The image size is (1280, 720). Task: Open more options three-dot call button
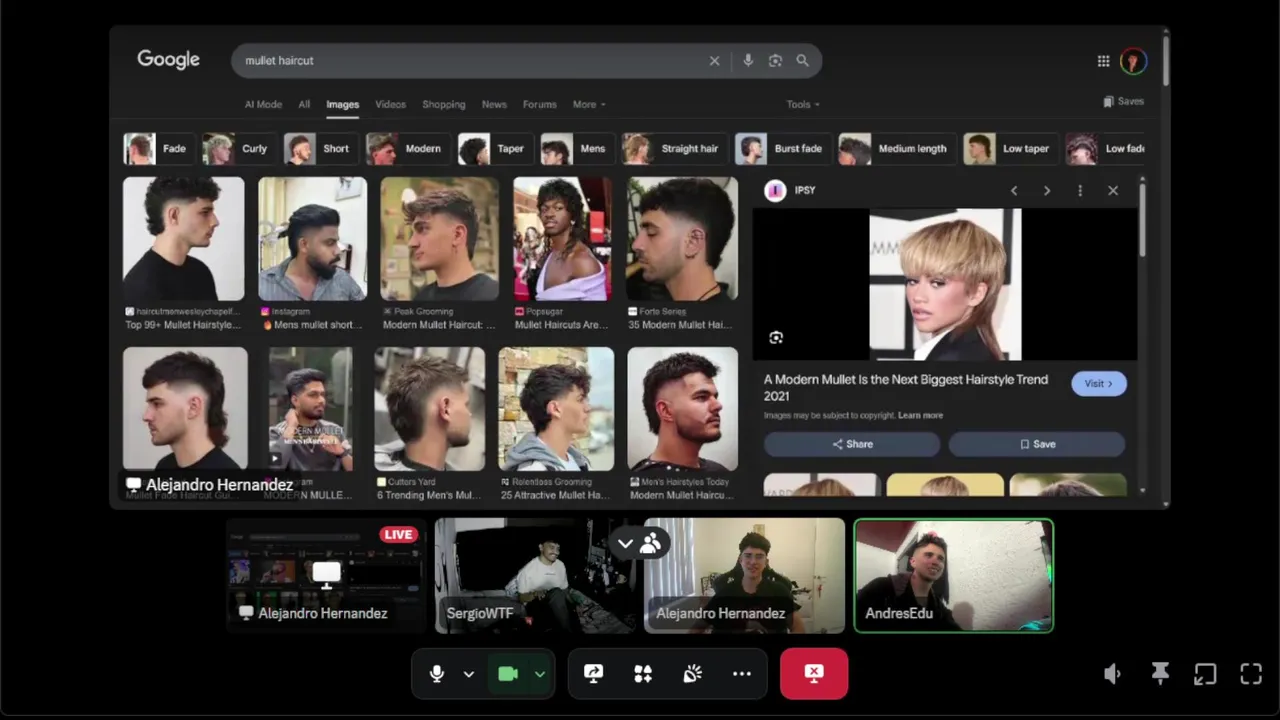point(742,674)
